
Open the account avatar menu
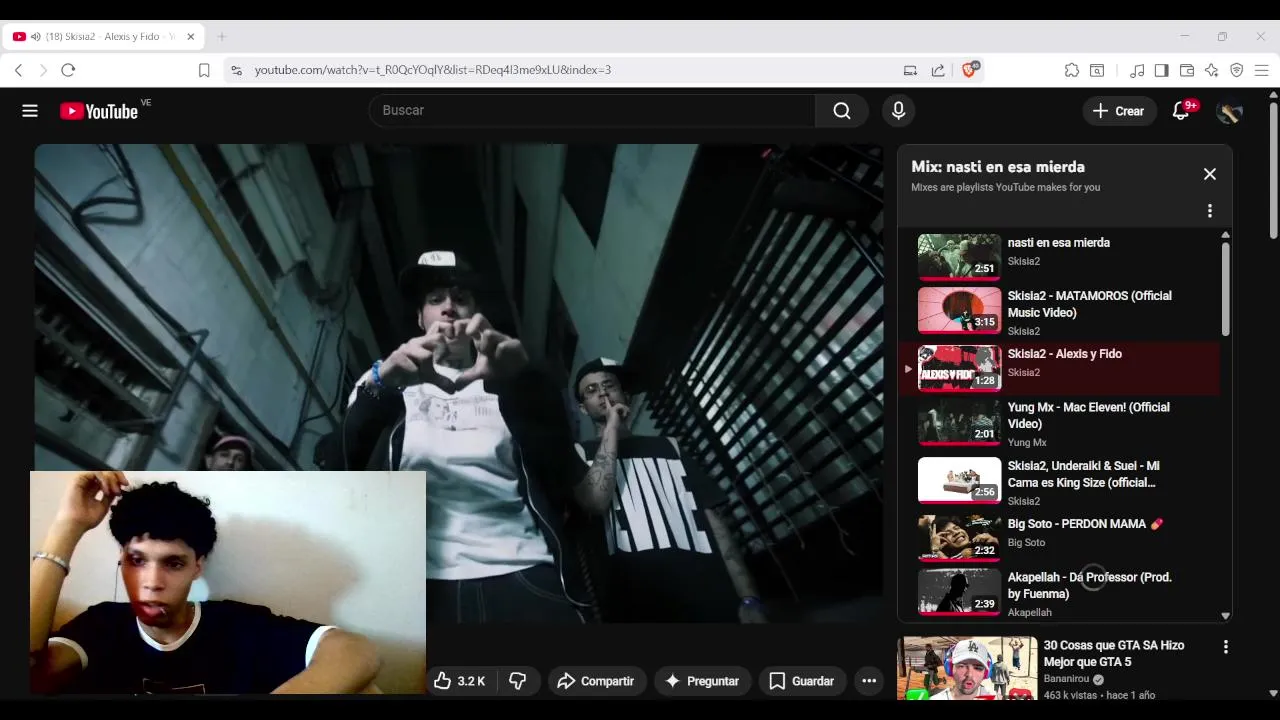(1229, 111)
